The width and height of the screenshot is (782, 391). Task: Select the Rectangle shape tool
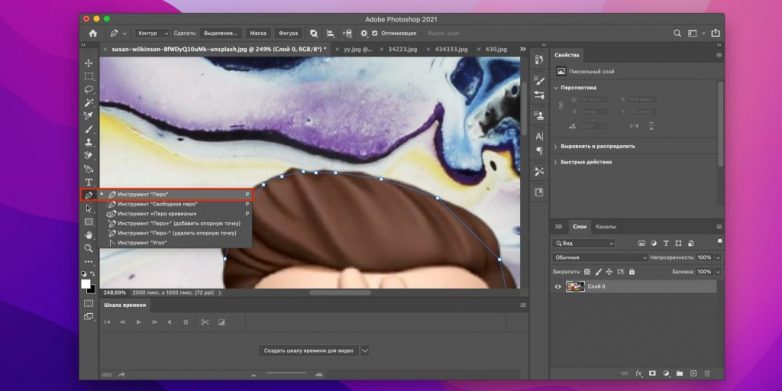pyautogui.click(x=89, y=221)
